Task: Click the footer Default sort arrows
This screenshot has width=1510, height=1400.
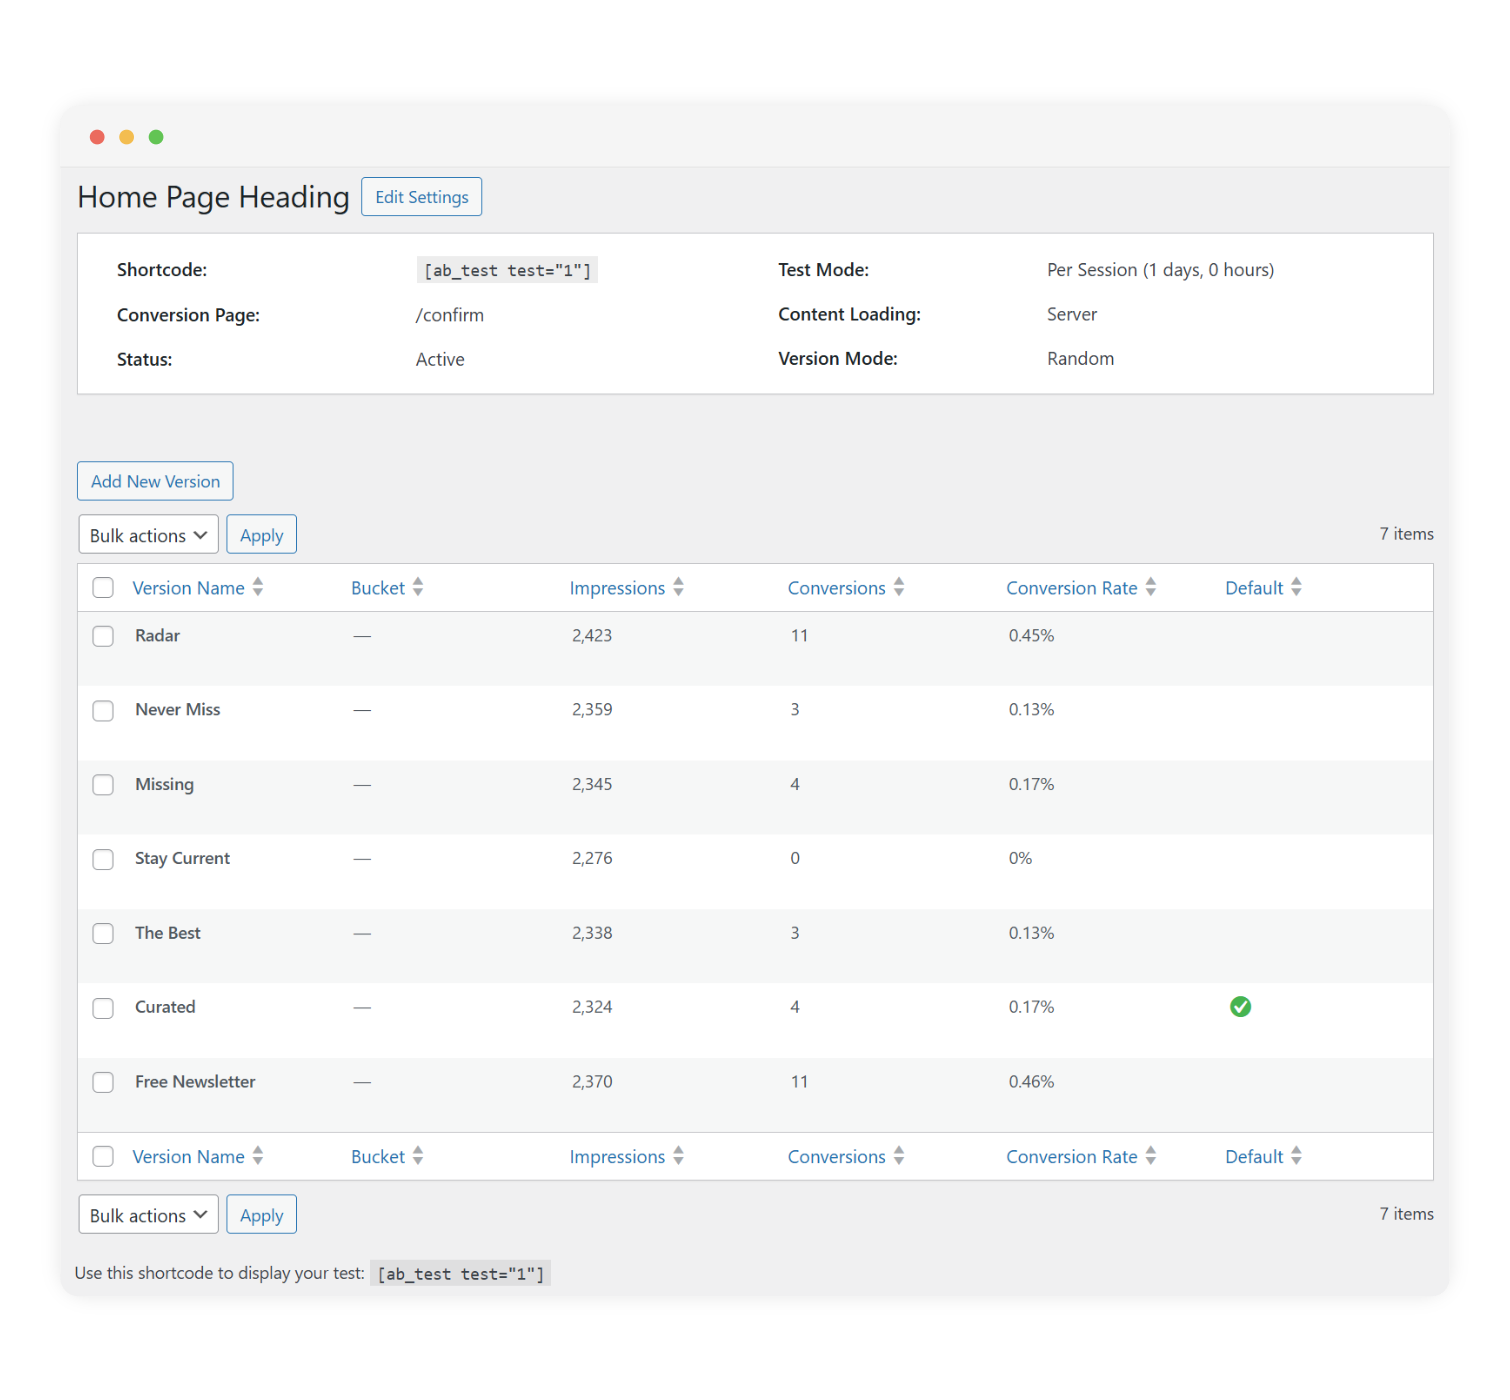Action: click(x=1296, y=1156)
